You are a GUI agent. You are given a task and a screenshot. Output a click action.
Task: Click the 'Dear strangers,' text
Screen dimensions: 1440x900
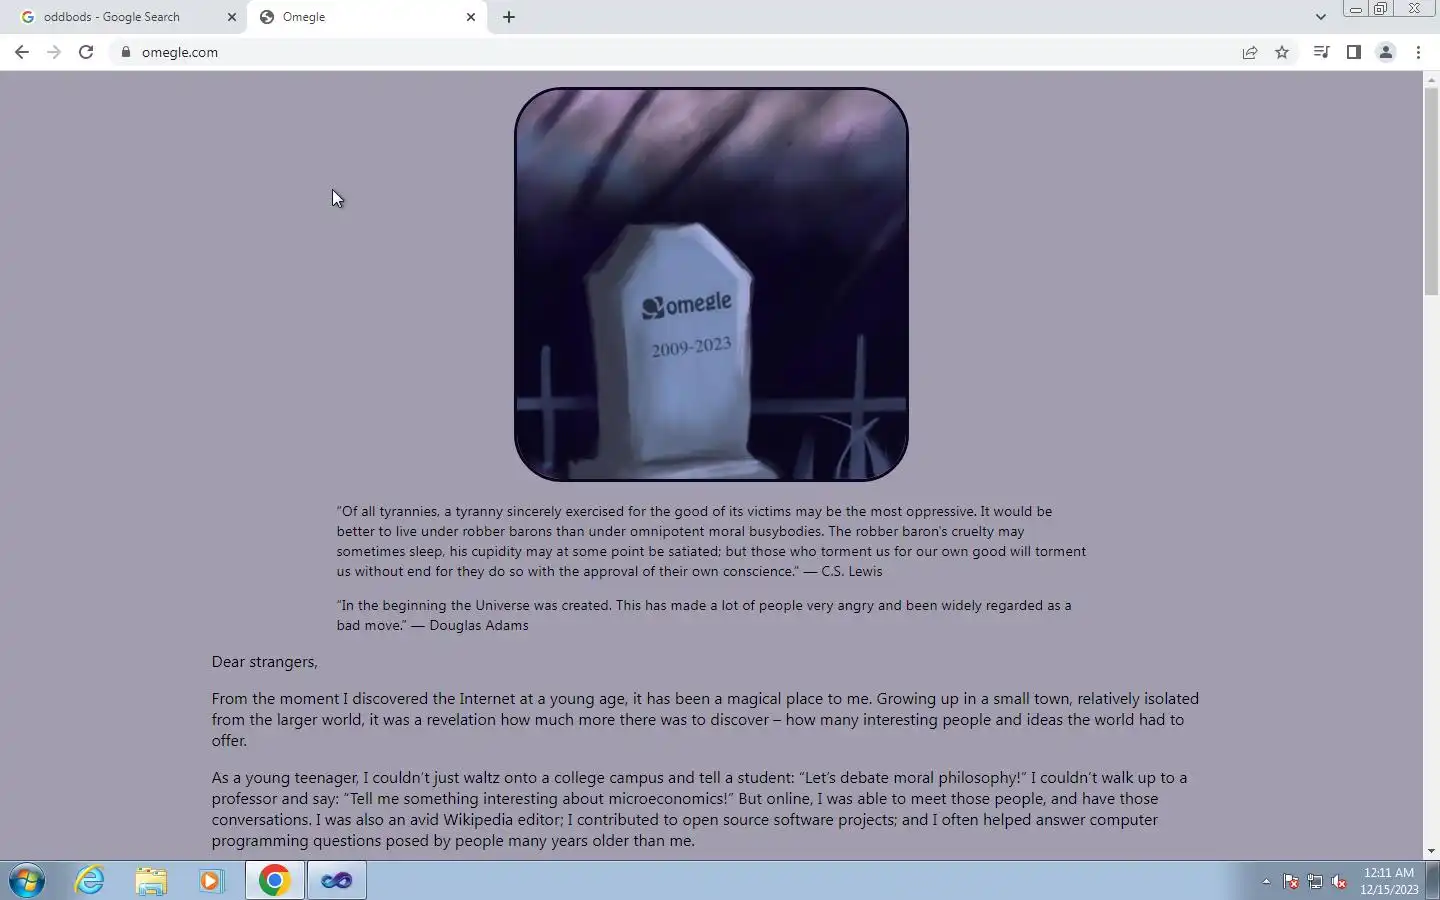(264, 662)
